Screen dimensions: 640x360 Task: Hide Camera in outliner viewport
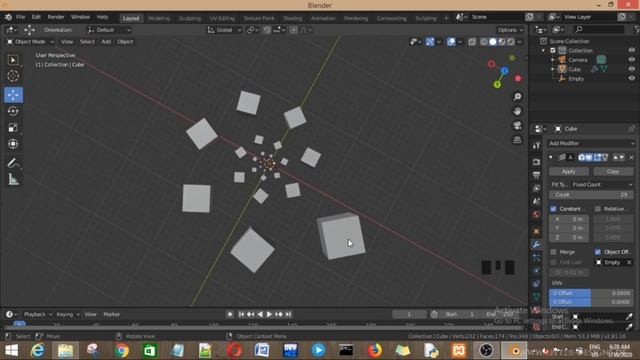point(631,60)
